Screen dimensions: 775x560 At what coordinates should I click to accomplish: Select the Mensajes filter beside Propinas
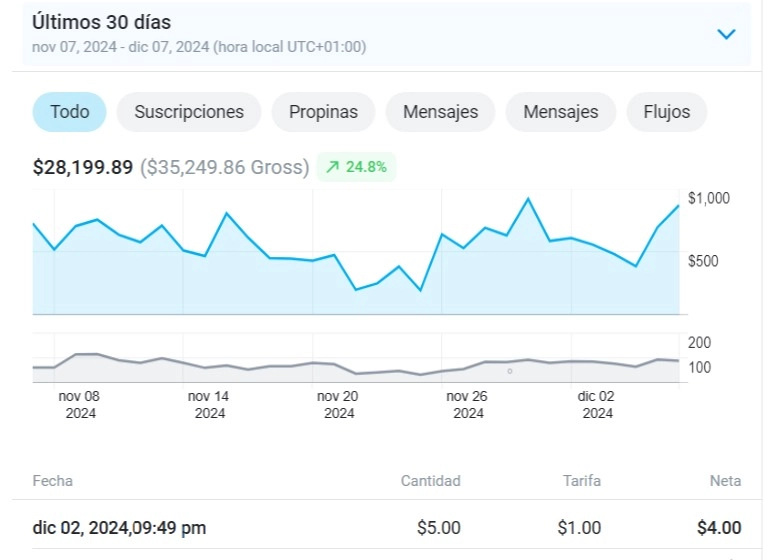click(440, 112)
